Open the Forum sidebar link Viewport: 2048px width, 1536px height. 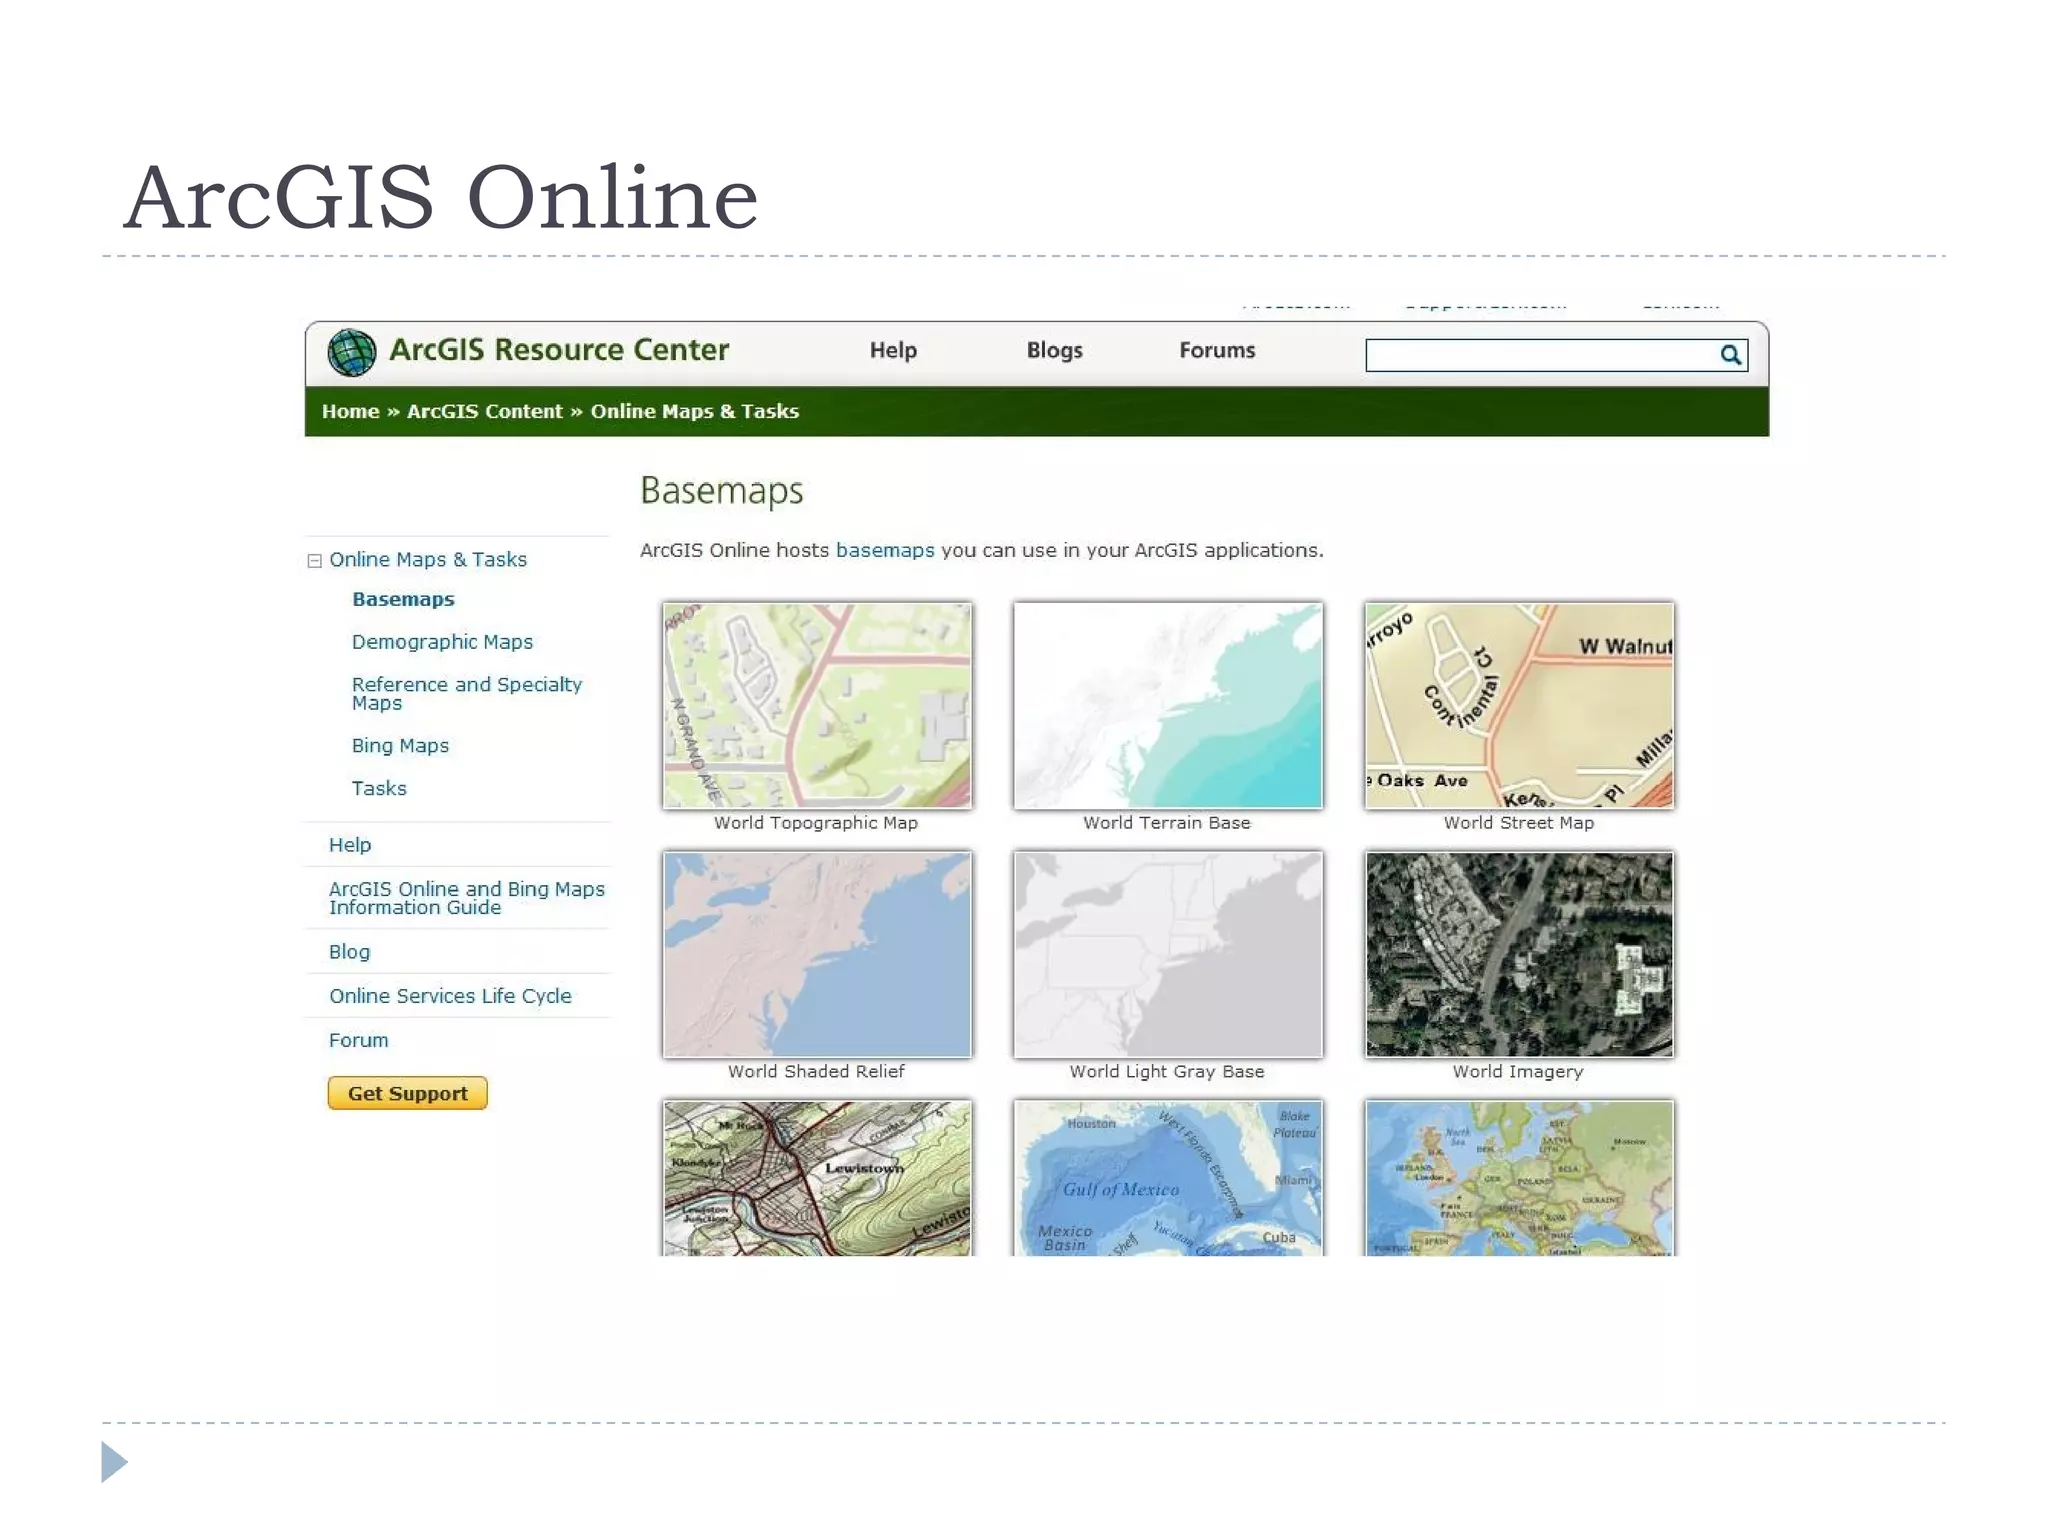click(x=358, y=1040)
